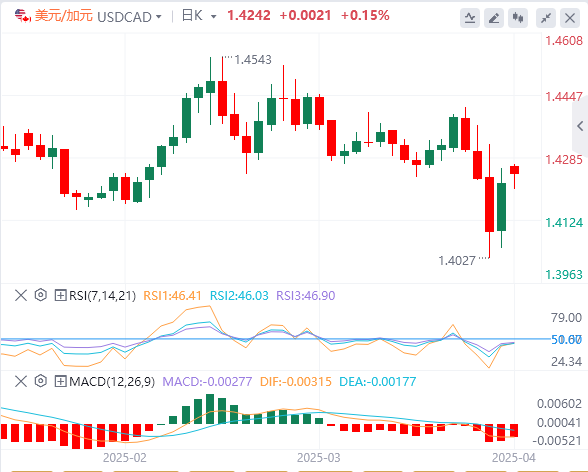This screenshot has width=588, height=472.
Task: Click the 2025-04 date axis label
Action: point(514,458)
